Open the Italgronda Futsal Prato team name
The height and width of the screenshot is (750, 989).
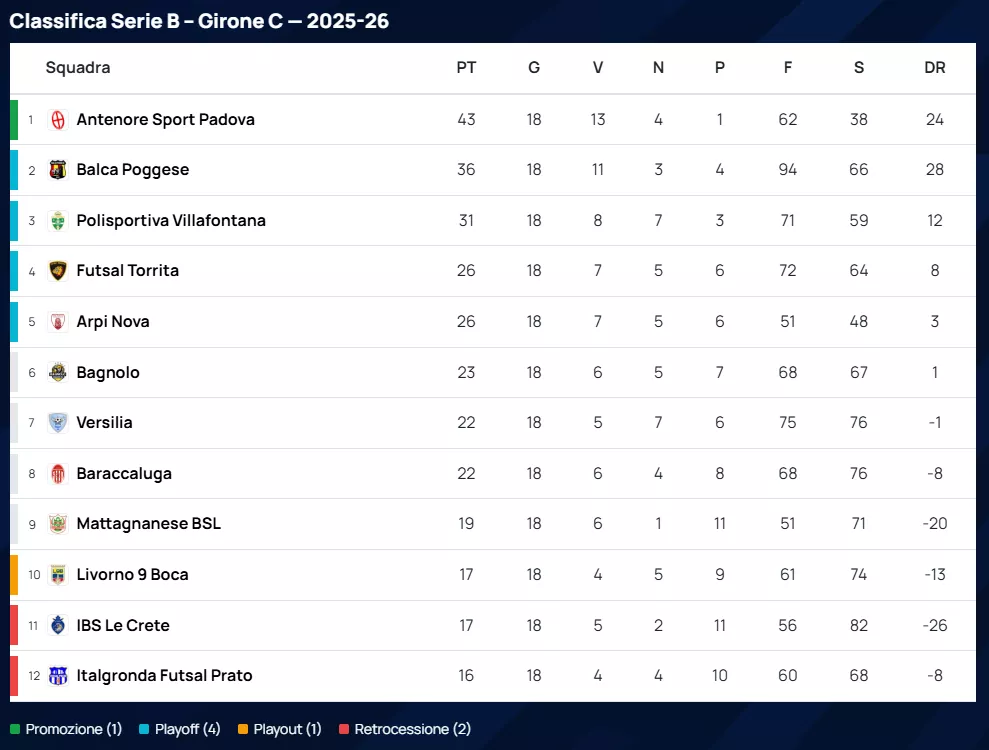164,676
